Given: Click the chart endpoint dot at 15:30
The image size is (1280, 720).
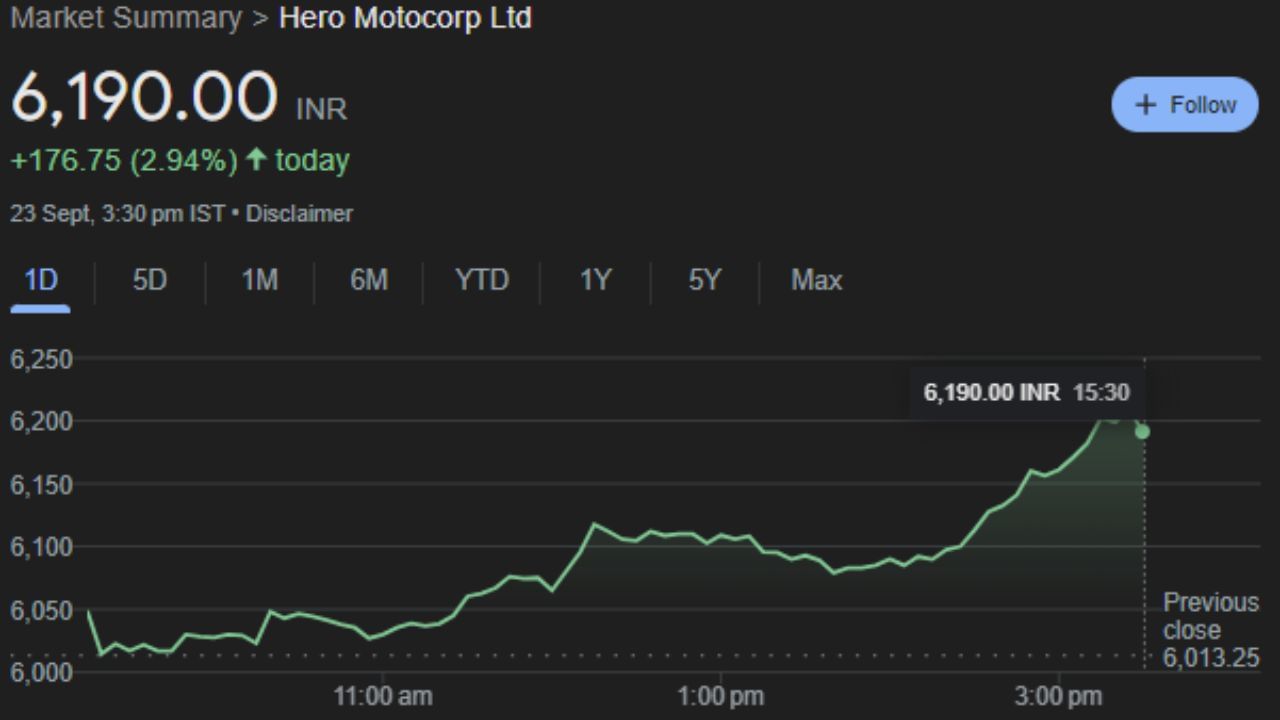Looking at the screenshot, I should click(x=1142, y=432).
